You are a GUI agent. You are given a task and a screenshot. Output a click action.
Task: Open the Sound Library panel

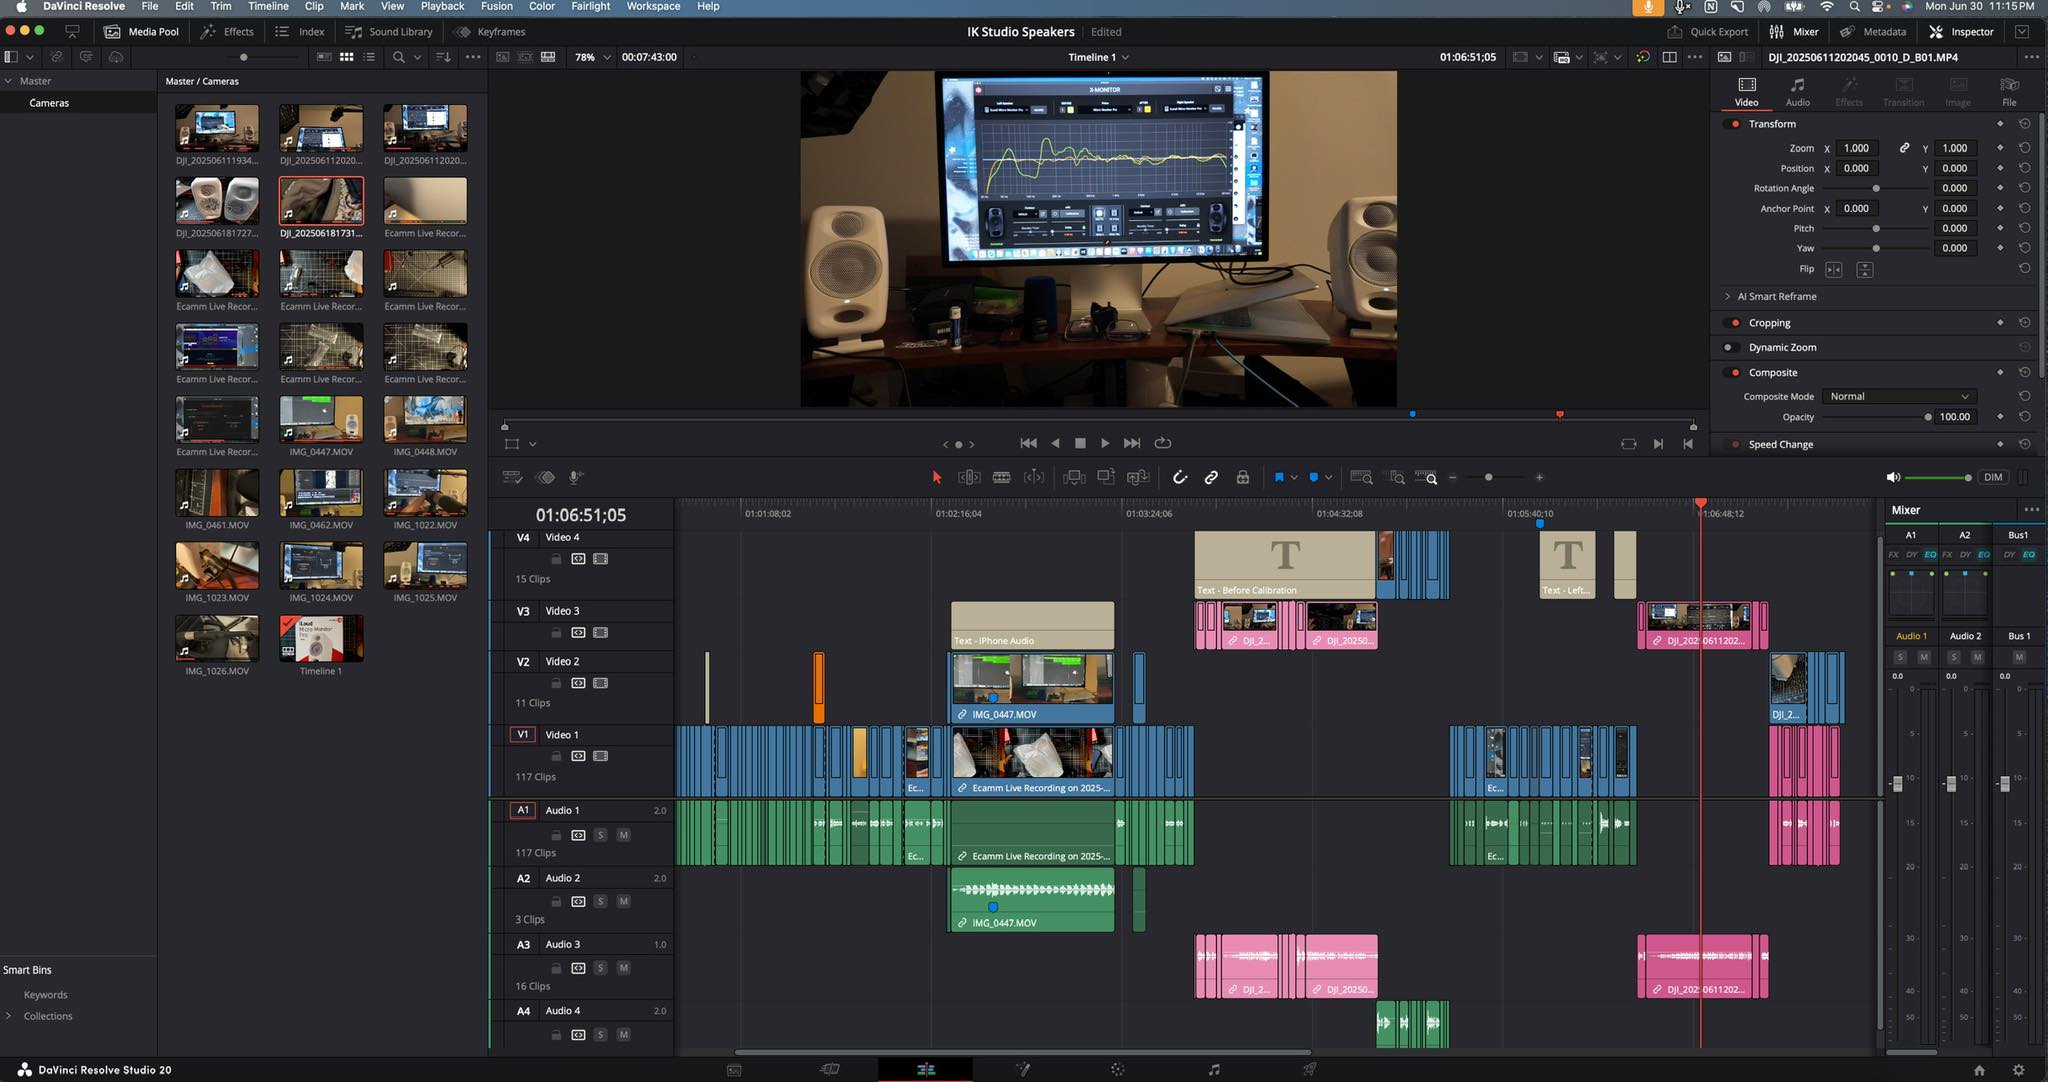pyautogui.click(x=389, y=32)
